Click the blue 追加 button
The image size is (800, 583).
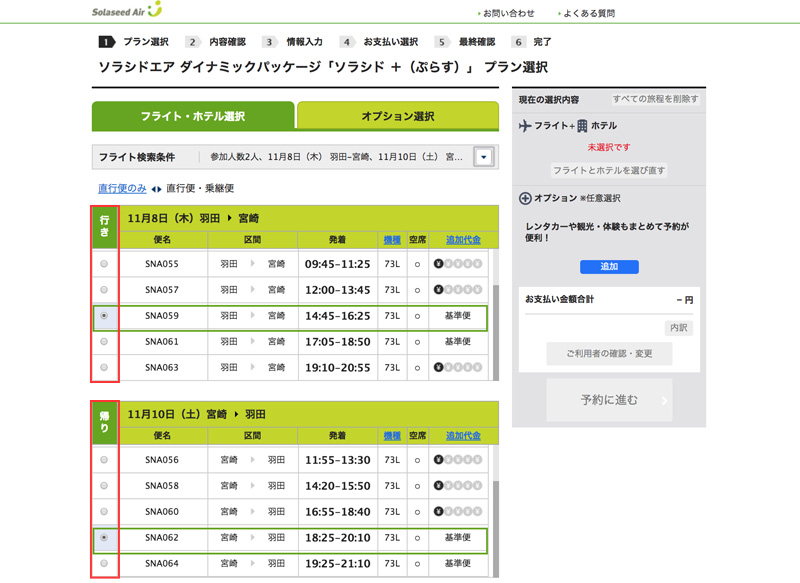point(609,267)
